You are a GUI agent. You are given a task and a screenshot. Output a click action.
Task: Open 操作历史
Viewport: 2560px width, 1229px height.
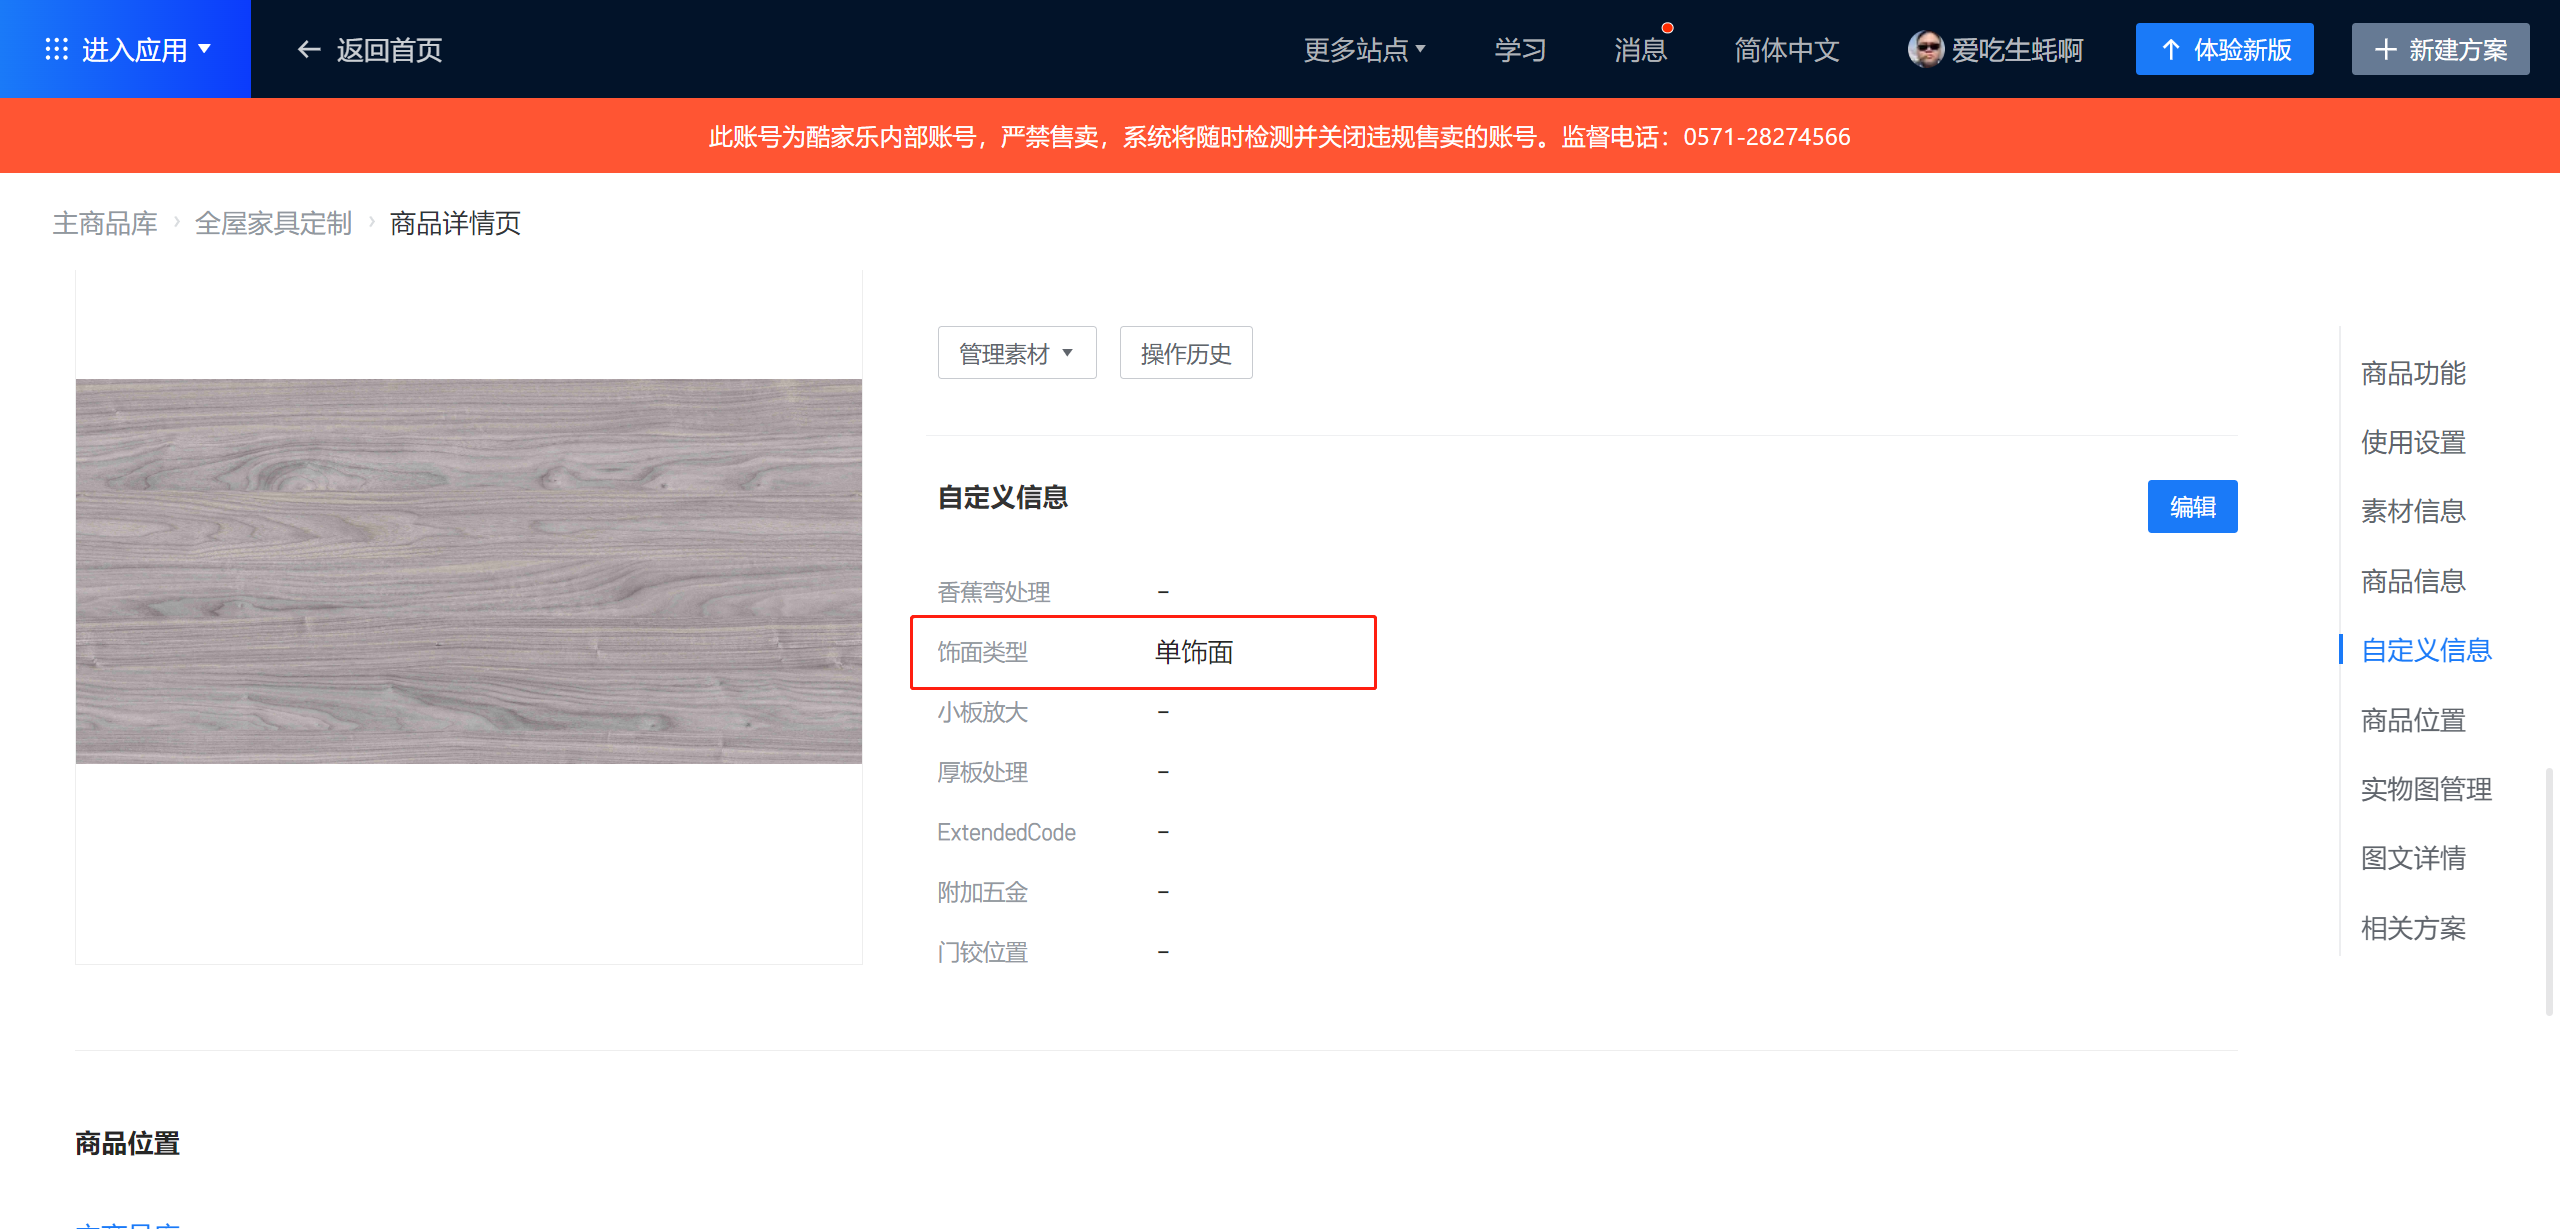pyautogui.click(x=1185, y=353)
